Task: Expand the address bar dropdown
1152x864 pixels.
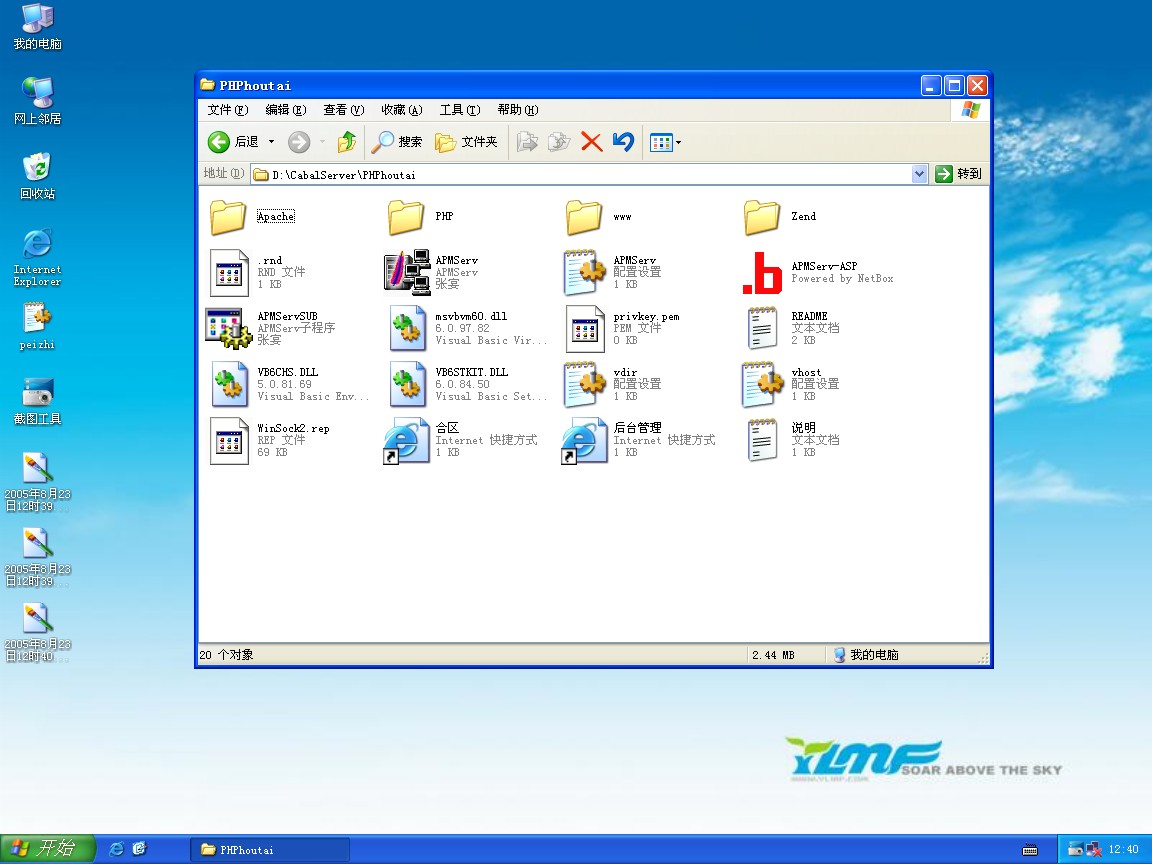Action: [x=920, y=174]
